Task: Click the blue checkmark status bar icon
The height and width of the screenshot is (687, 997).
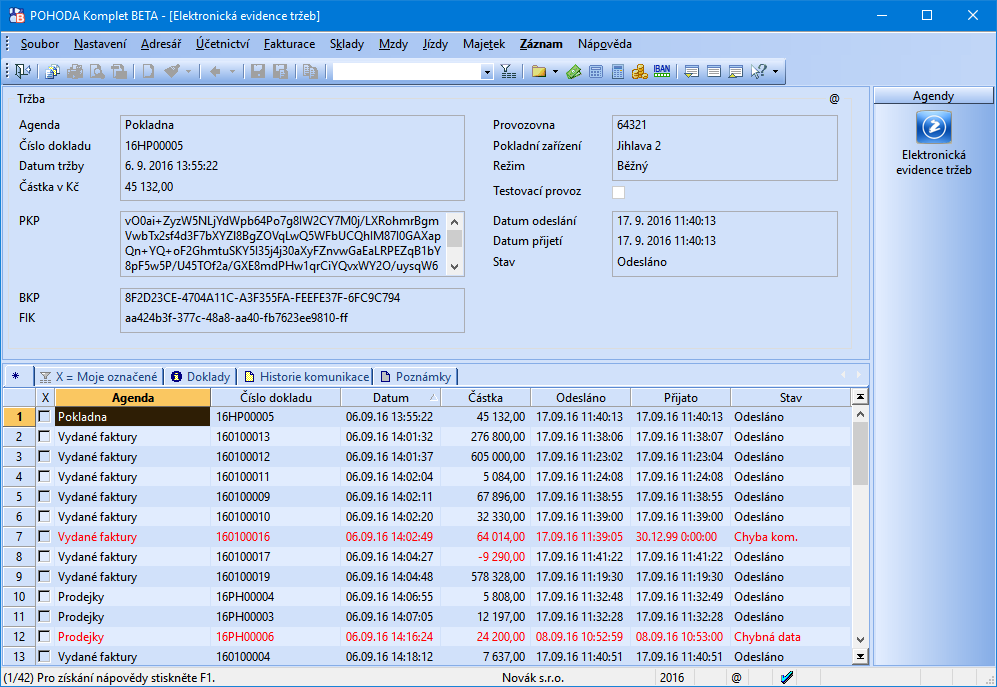Action: pyautogui.click(x=787, y=677)
